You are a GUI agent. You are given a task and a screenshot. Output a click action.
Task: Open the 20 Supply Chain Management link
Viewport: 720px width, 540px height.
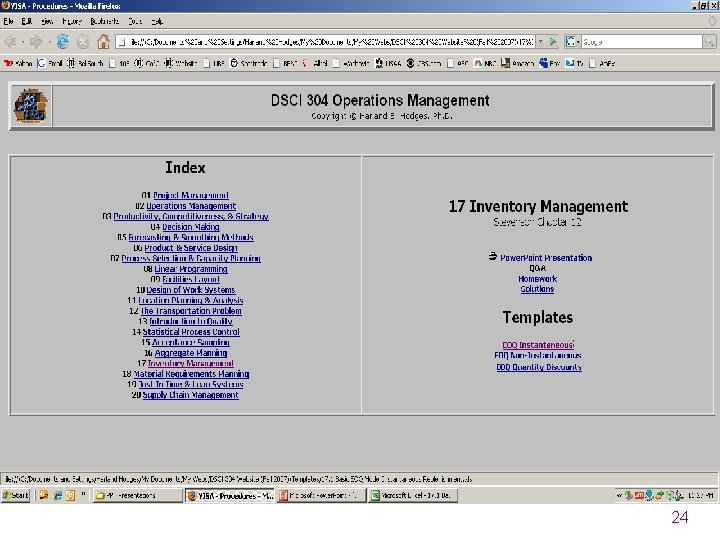191,395
